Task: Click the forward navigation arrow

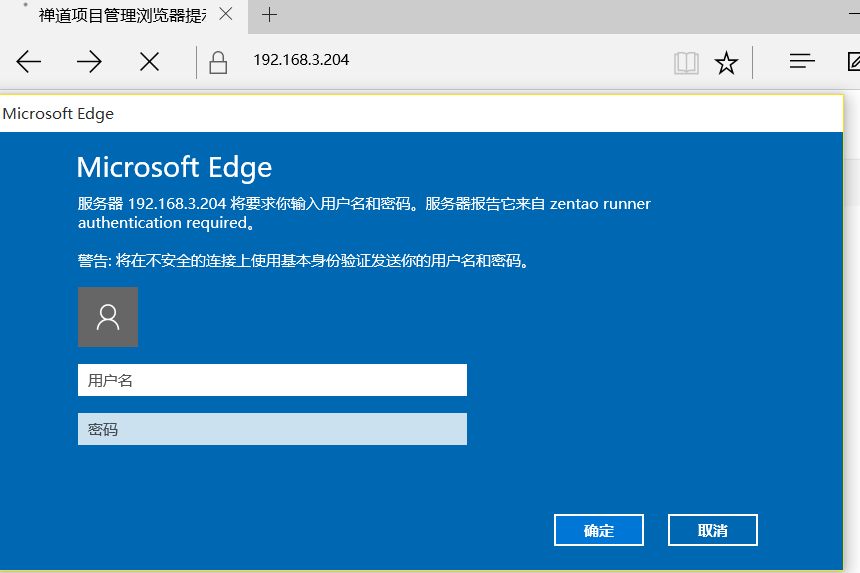Action: click(x=89, y=62)
